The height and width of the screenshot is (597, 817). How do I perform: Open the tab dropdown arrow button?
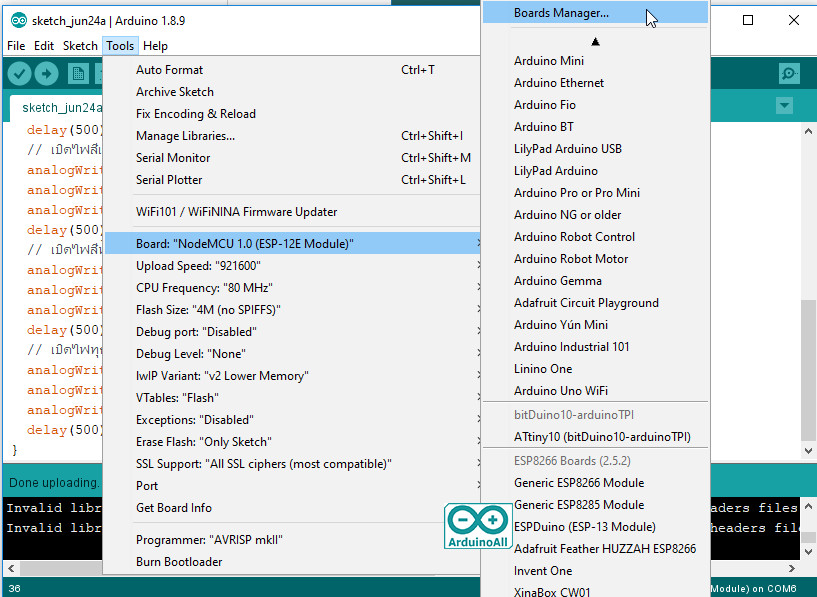tap(784, 106)
